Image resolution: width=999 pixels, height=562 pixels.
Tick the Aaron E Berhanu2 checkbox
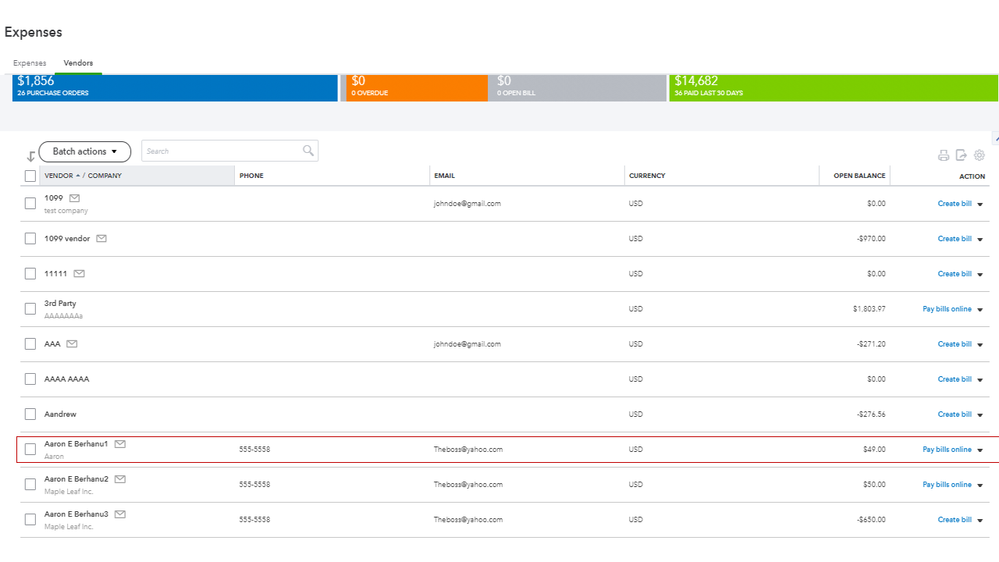(x=30, y=484)
